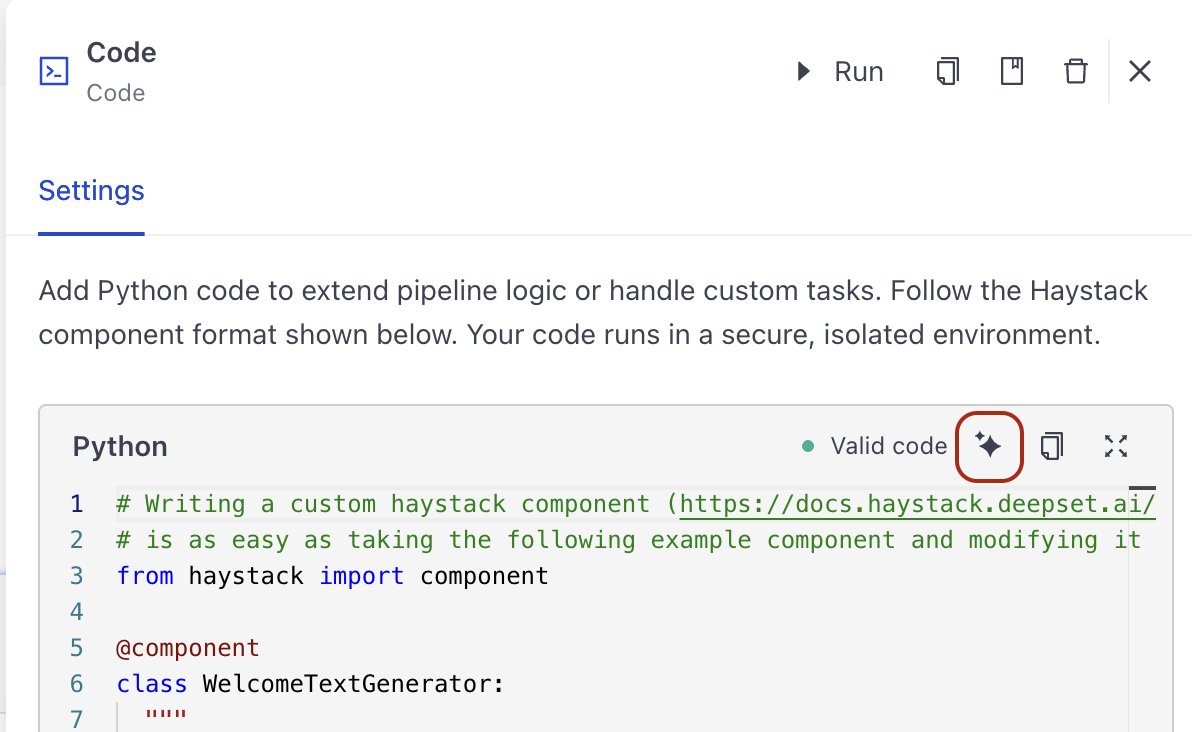
Task: Duplicate the Code component
Action: click(946, 71)
